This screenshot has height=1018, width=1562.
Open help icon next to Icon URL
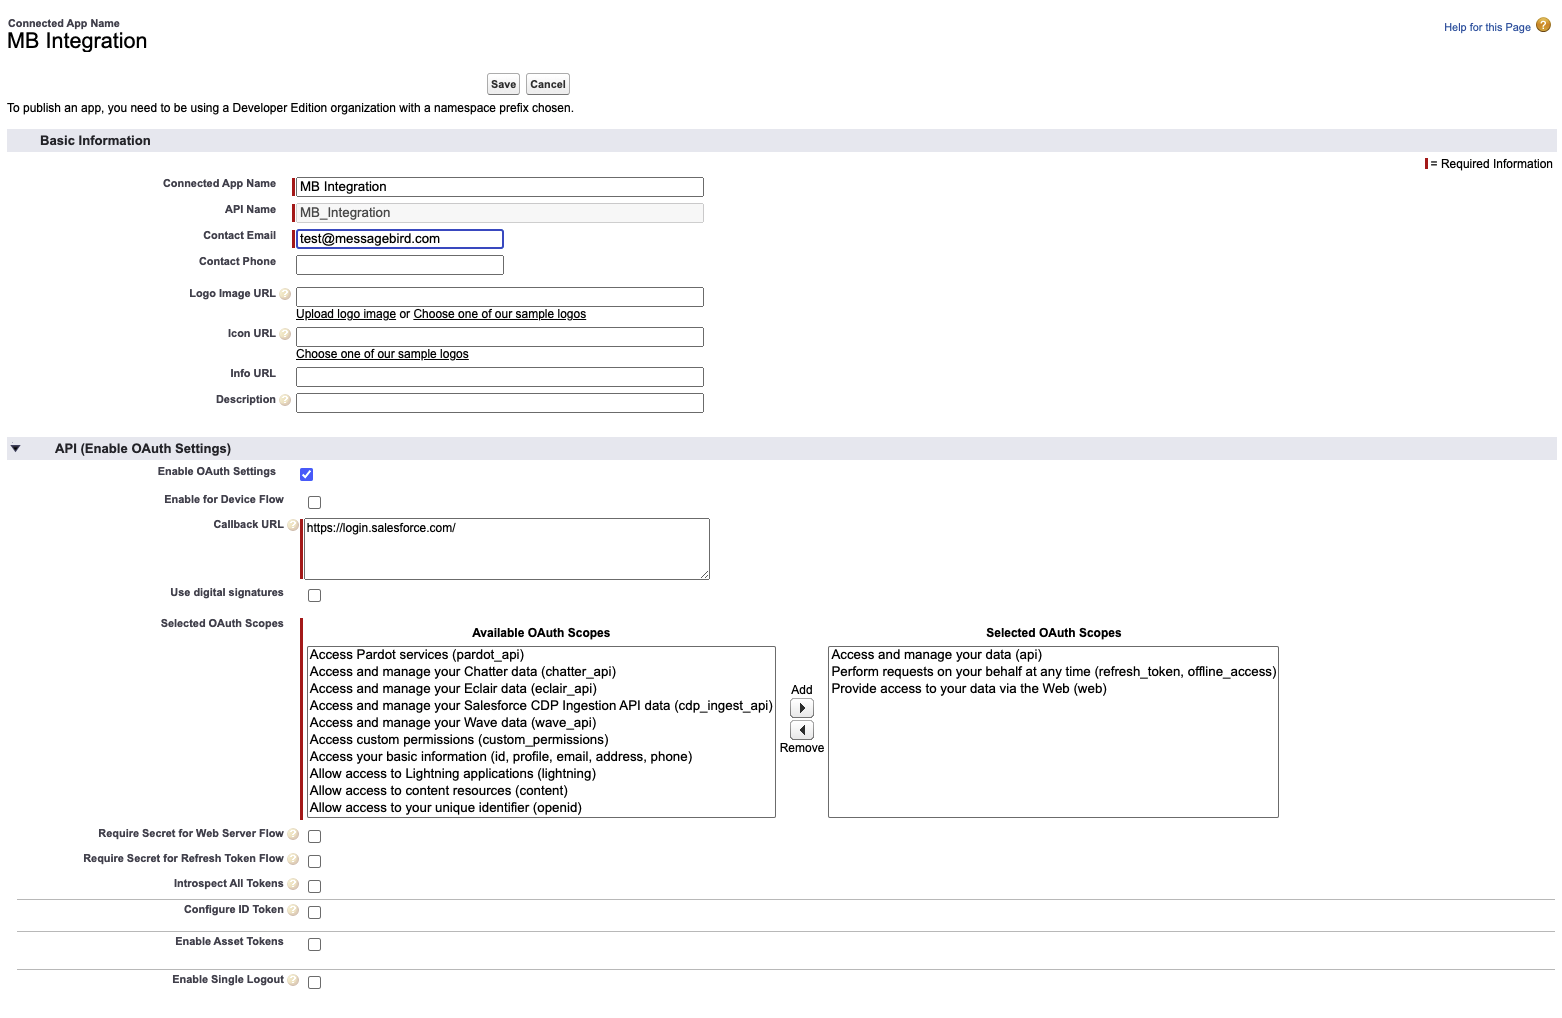click(x=285, y=334)
